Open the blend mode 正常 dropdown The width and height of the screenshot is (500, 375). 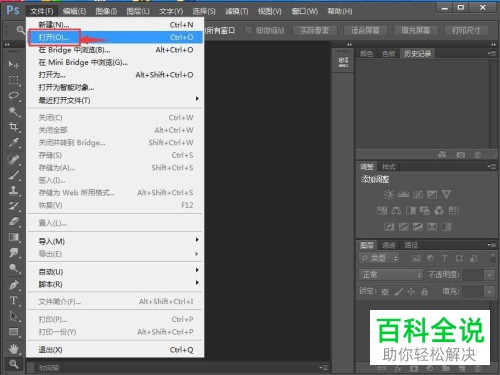point(391,275)
